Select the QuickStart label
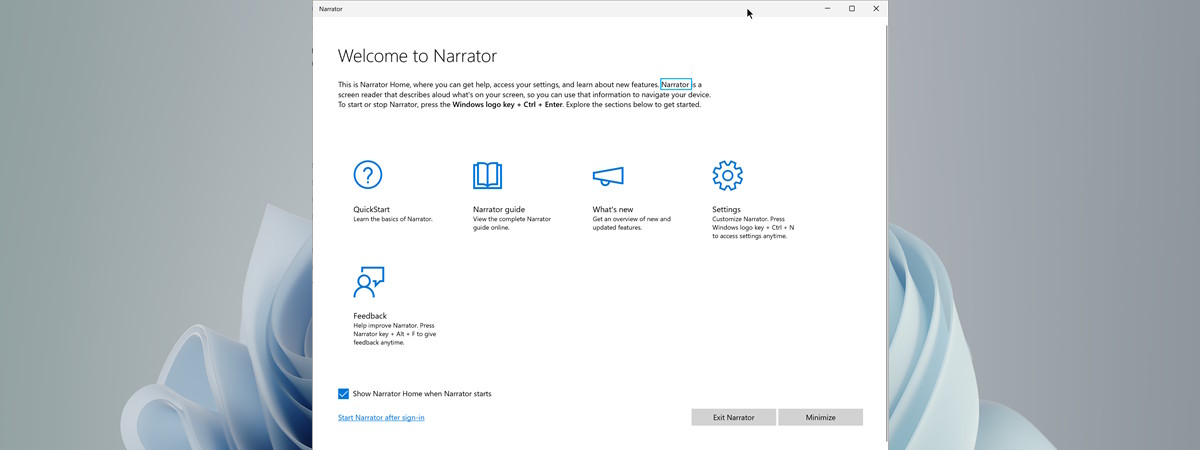This screenshot has width=1200, height=450. point(371,209)
